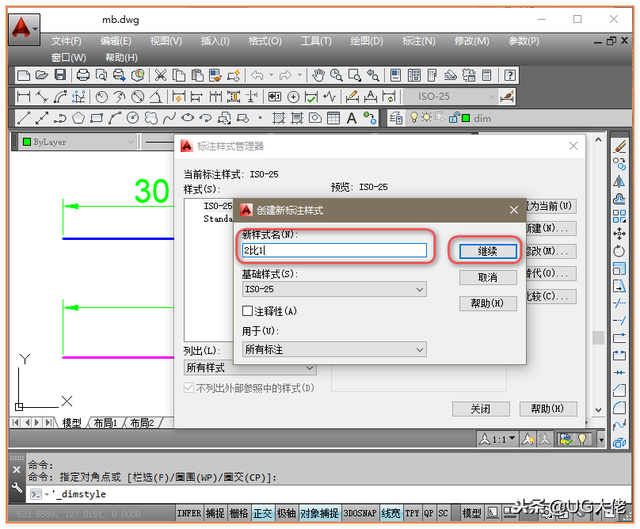Image resolution: width=640 pixels, height=529 pixels.
Task: Open the 列出 所有样式 dropdown
Action: tap(250, 368)
